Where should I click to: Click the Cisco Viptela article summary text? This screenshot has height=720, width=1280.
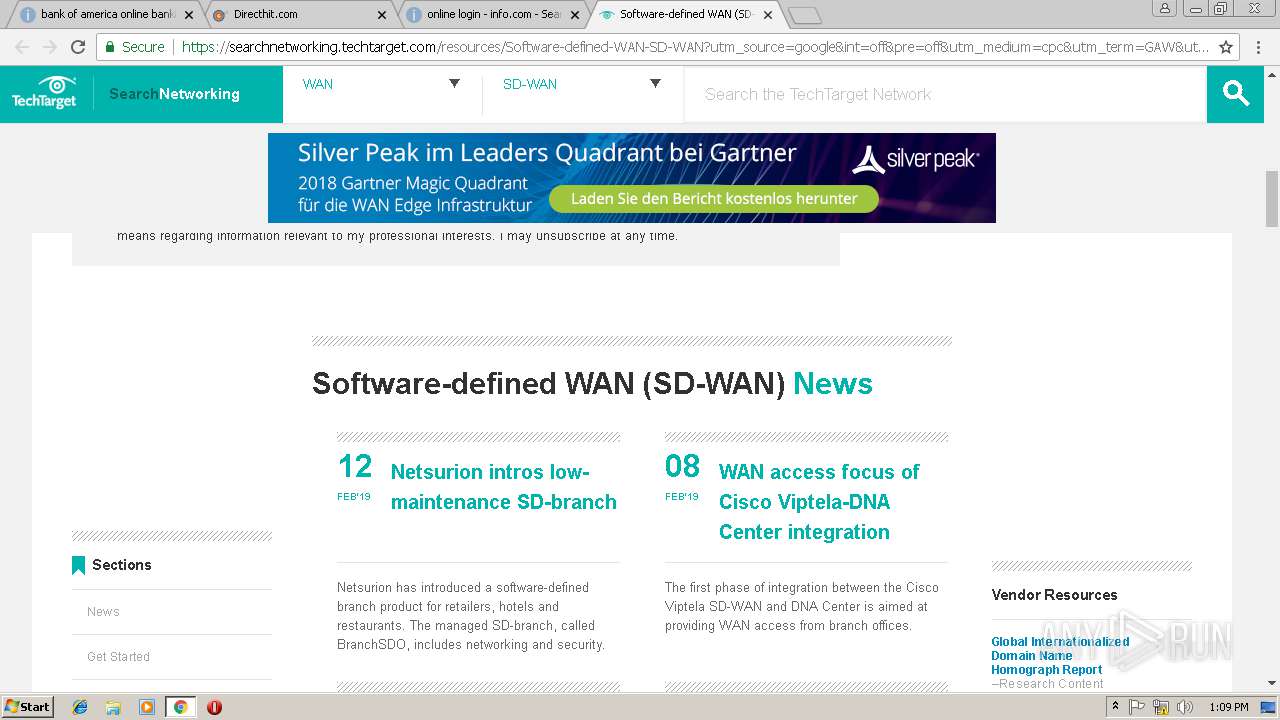pos(802,606)
